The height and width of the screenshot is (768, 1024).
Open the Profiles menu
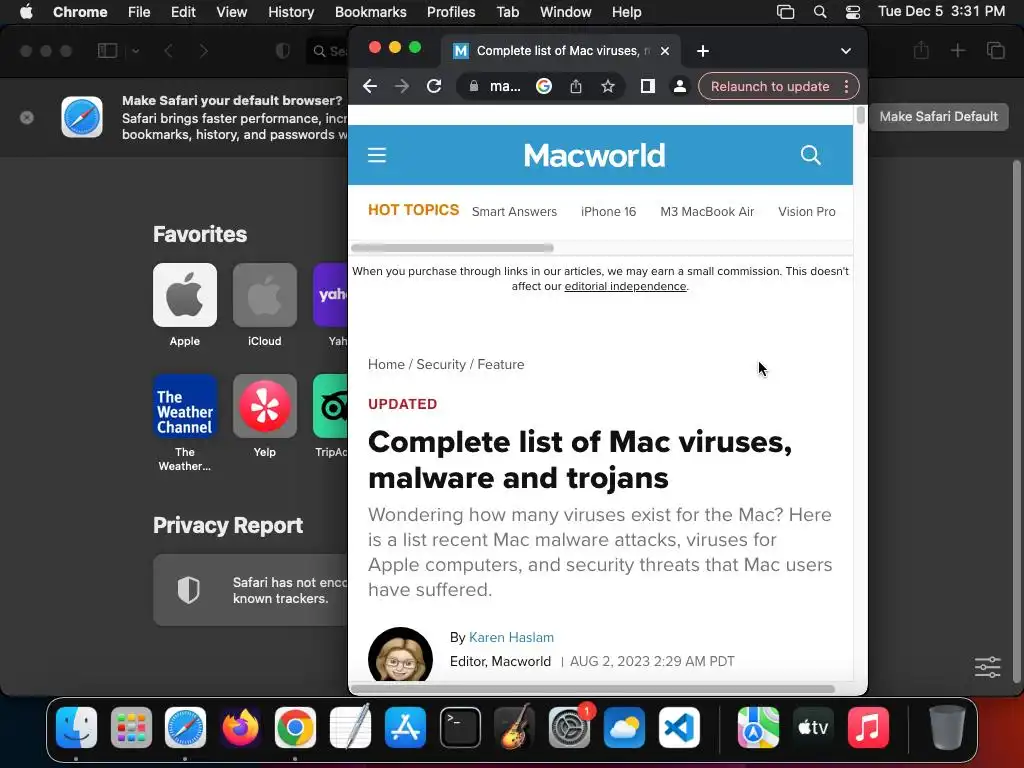pos(451,12)
